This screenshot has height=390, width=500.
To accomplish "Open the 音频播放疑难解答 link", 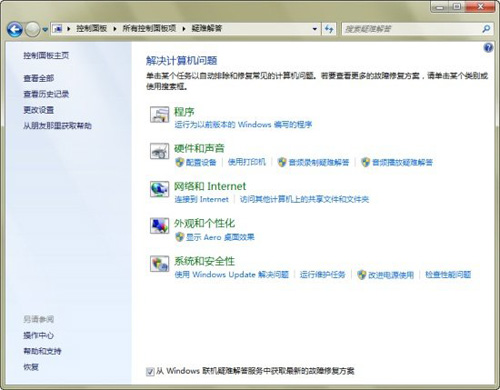I will click(x=402, y=162).
